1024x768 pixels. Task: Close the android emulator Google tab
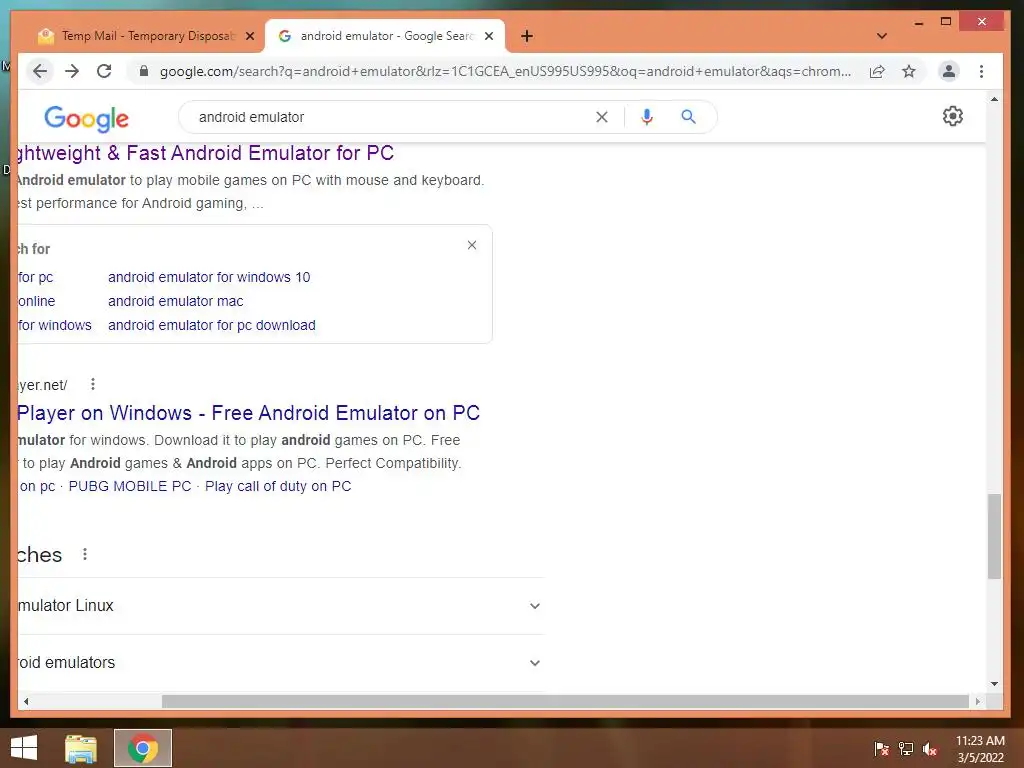(488, 37)
